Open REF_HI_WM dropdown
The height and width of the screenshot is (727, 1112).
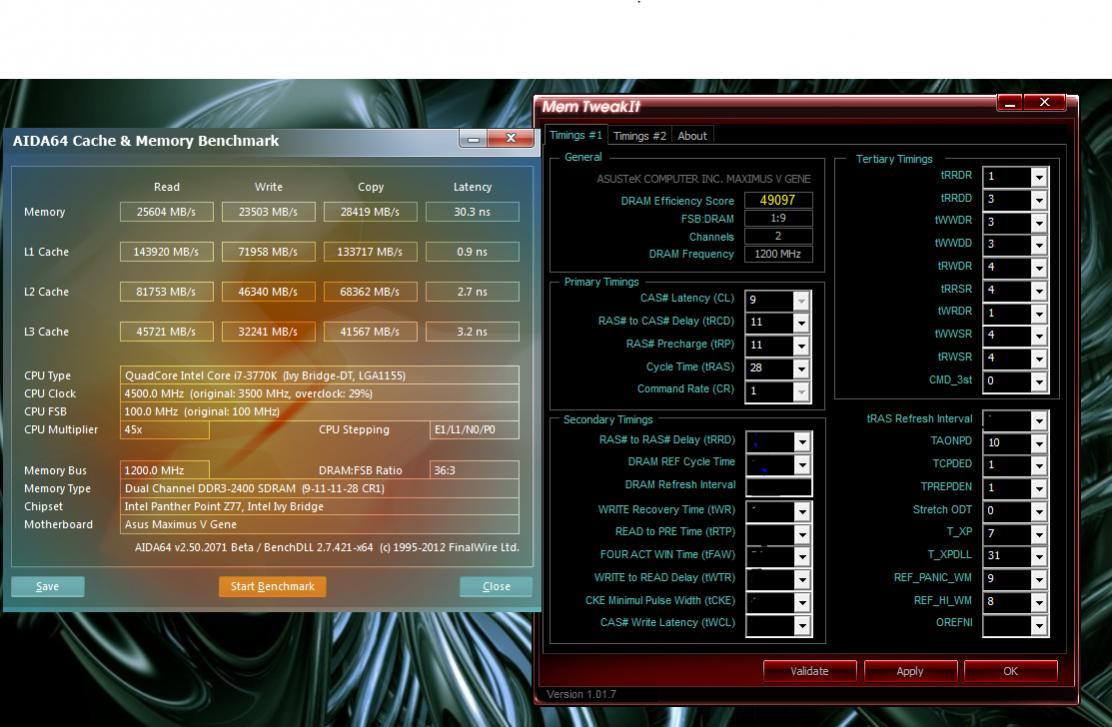(1039, 602)
